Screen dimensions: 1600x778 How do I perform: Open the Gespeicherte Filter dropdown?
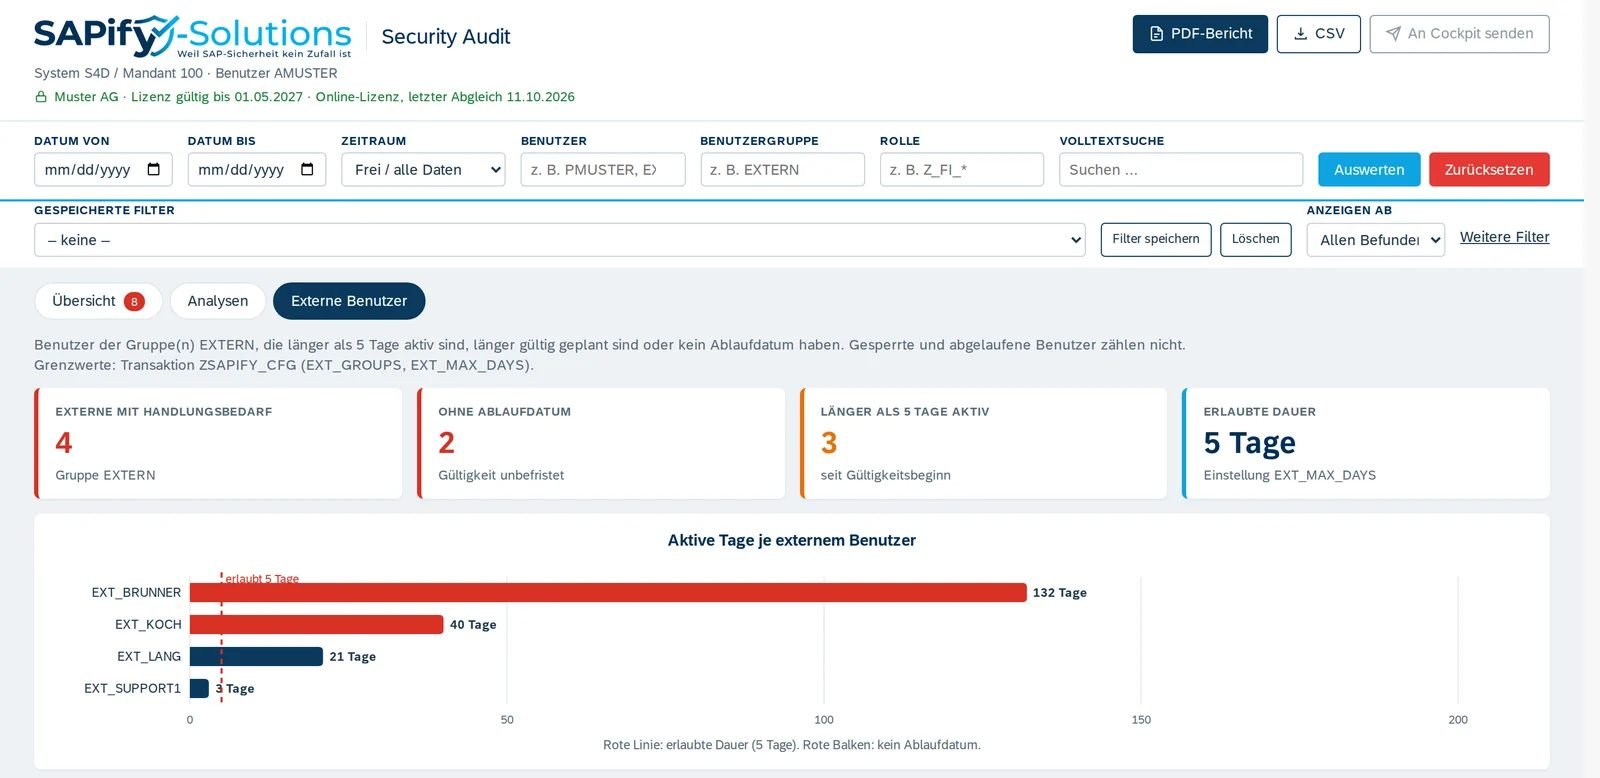click(x=560, y=240)
